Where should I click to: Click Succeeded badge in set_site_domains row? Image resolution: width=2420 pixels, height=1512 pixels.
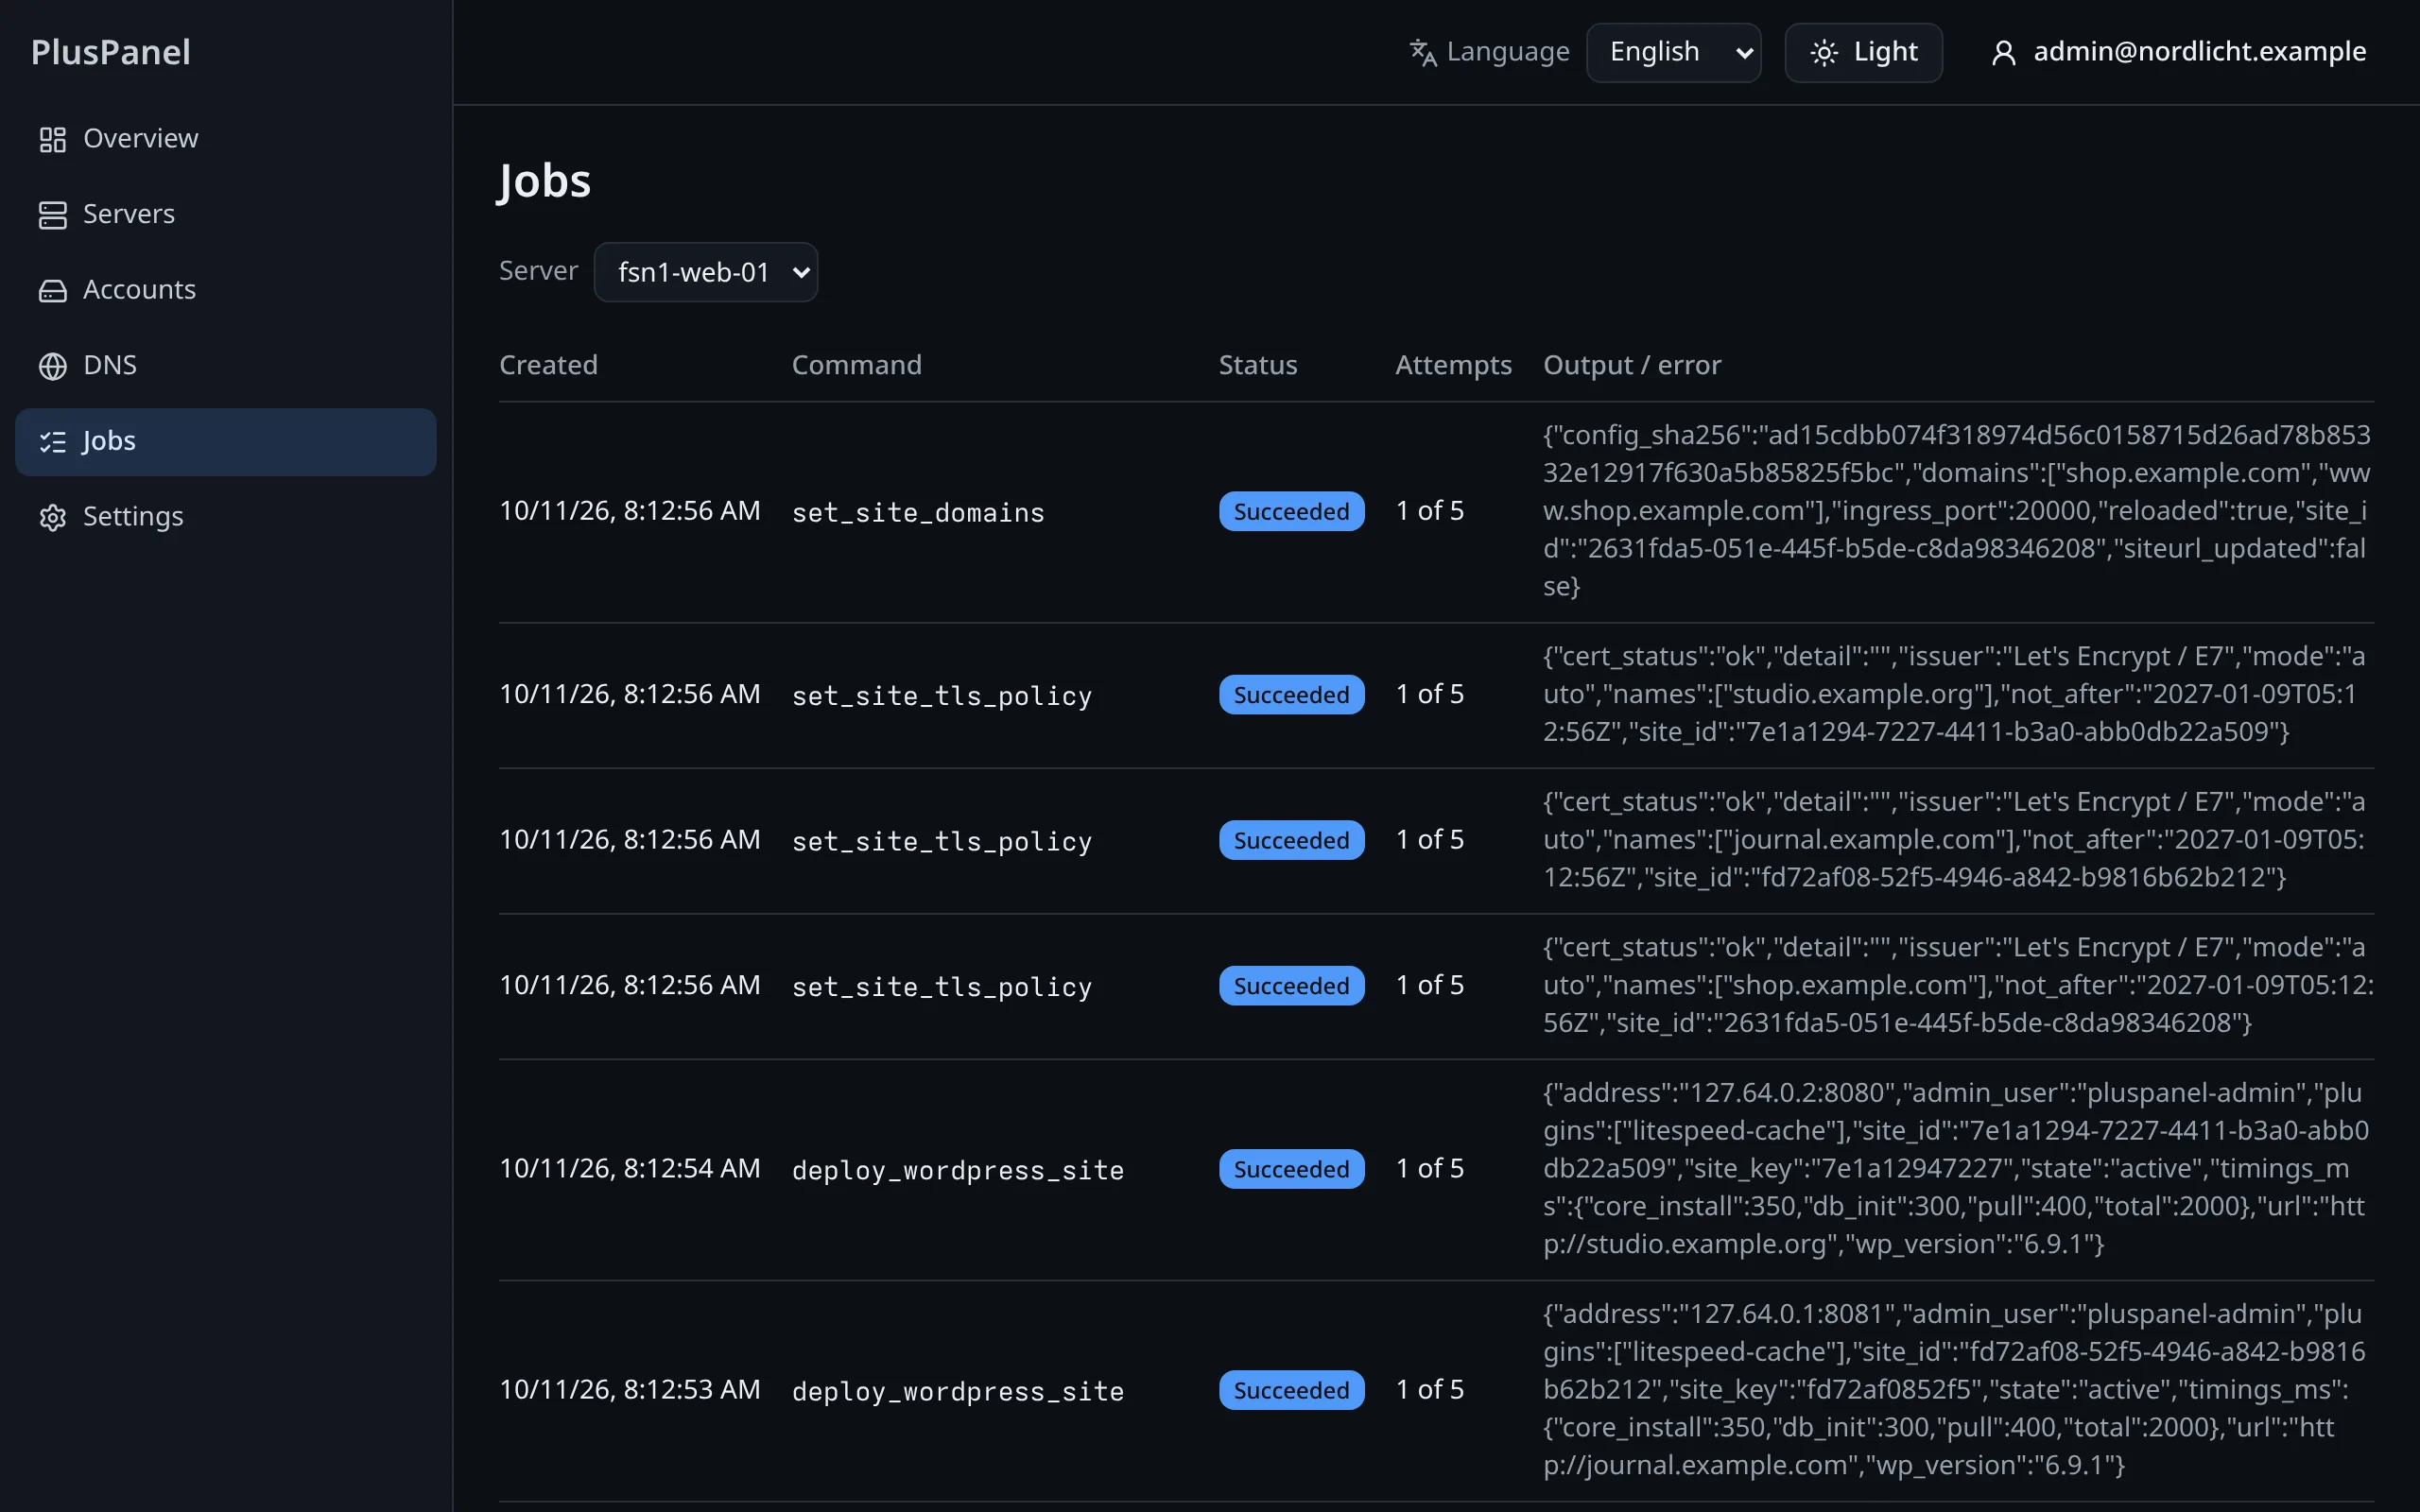pos(1291,511)
